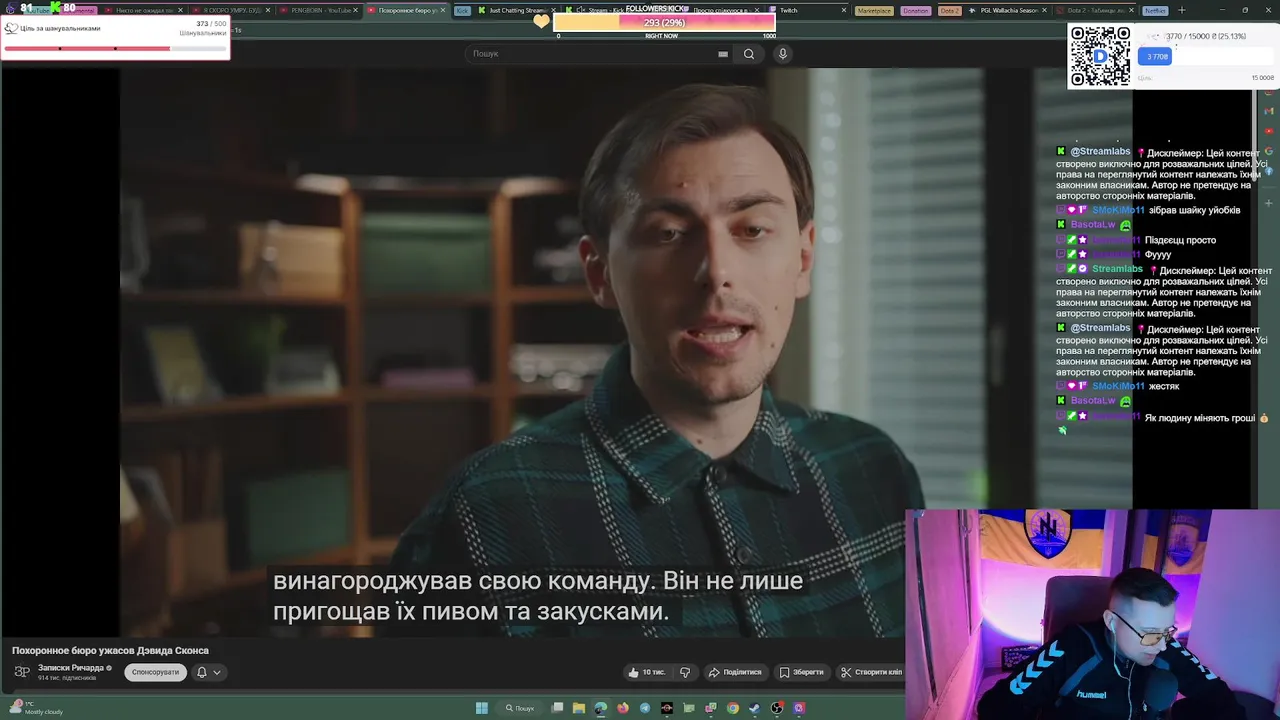Click the donation QR code overlay
This screenshot has width=1280, height=720.
tap(1100, 56)
